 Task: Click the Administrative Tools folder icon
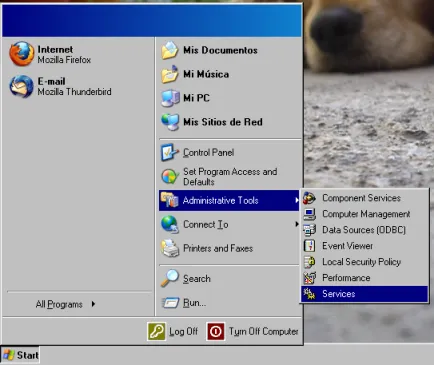(170, 200)
